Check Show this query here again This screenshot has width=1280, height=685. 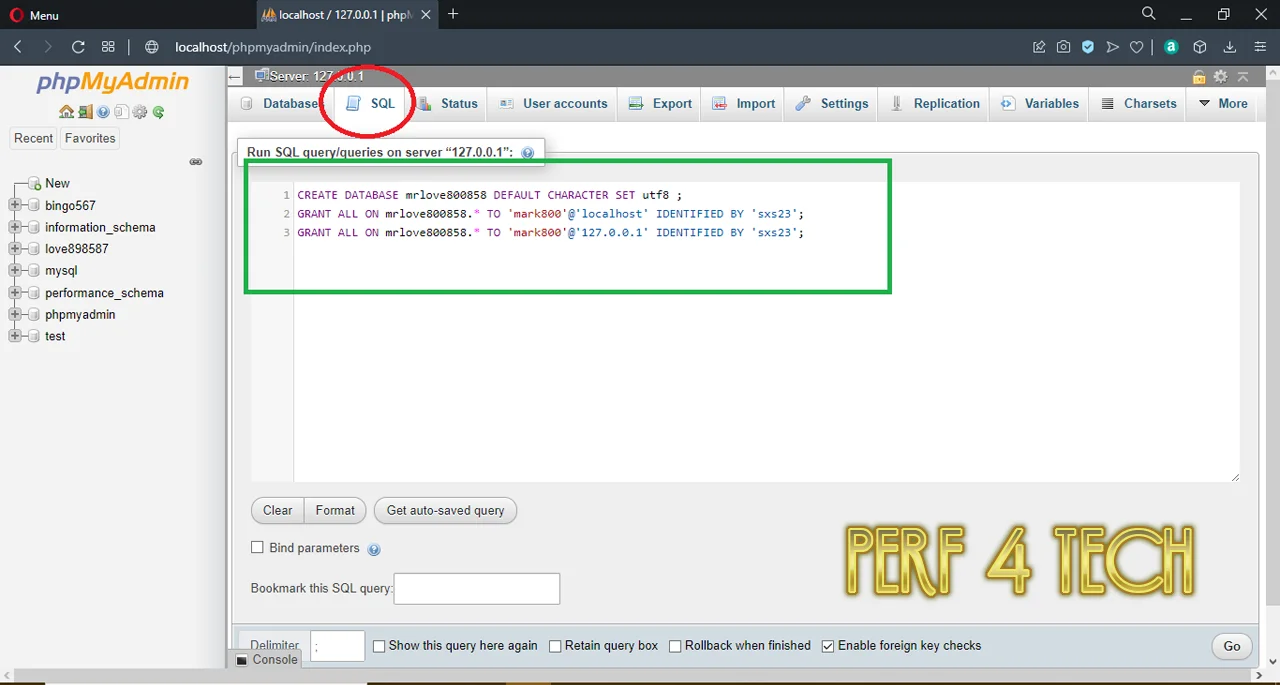[x=379, y=646]
